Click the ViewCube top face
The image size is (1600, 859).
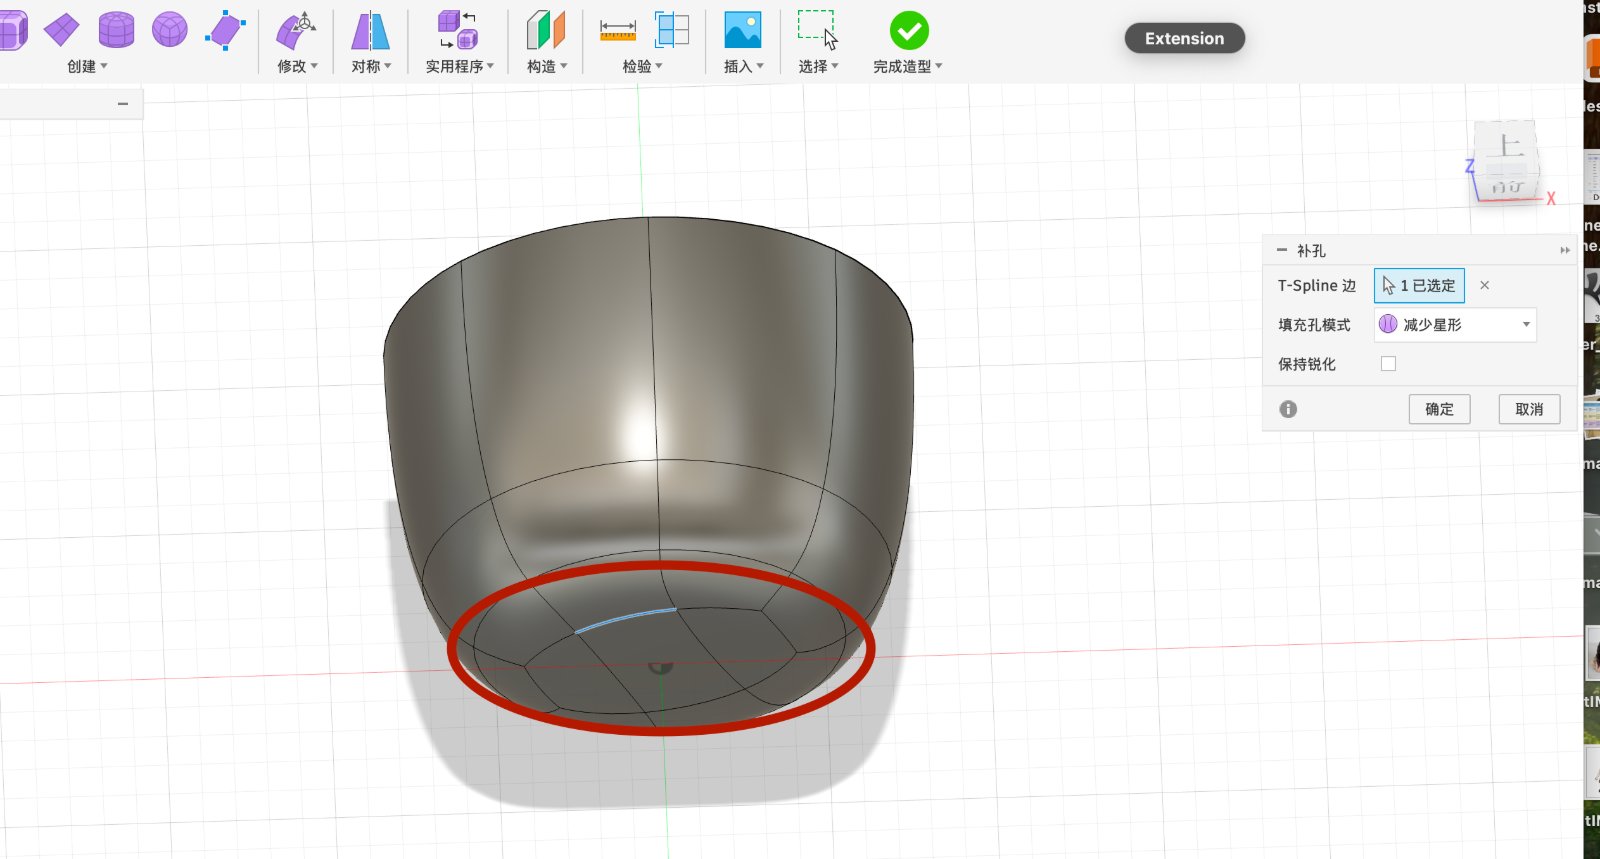coord(1508,146)
